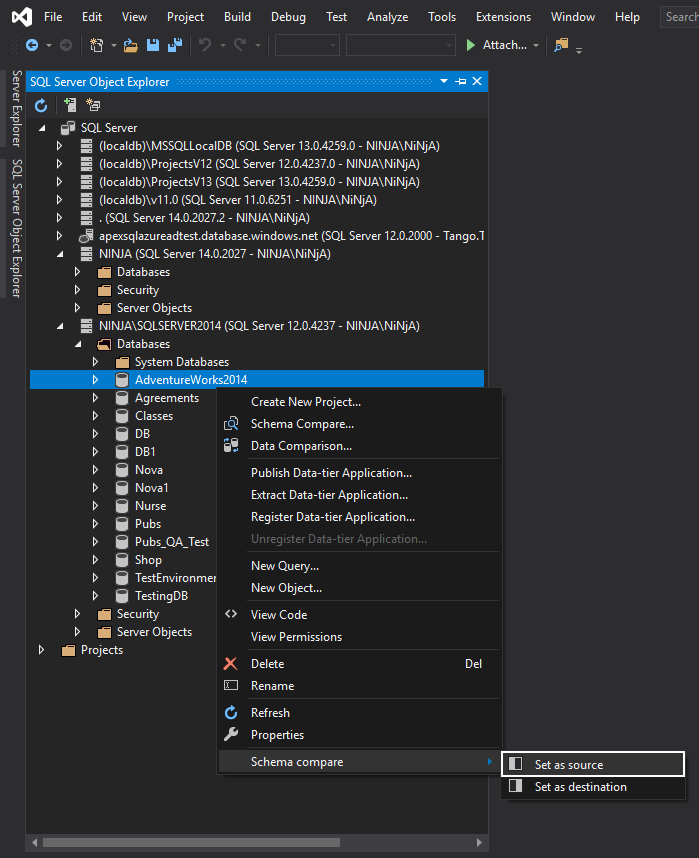Viewport: 699px width, 858px height.
Task: Click the horizontal scrollbar right arrow
Action: point(479,842)
